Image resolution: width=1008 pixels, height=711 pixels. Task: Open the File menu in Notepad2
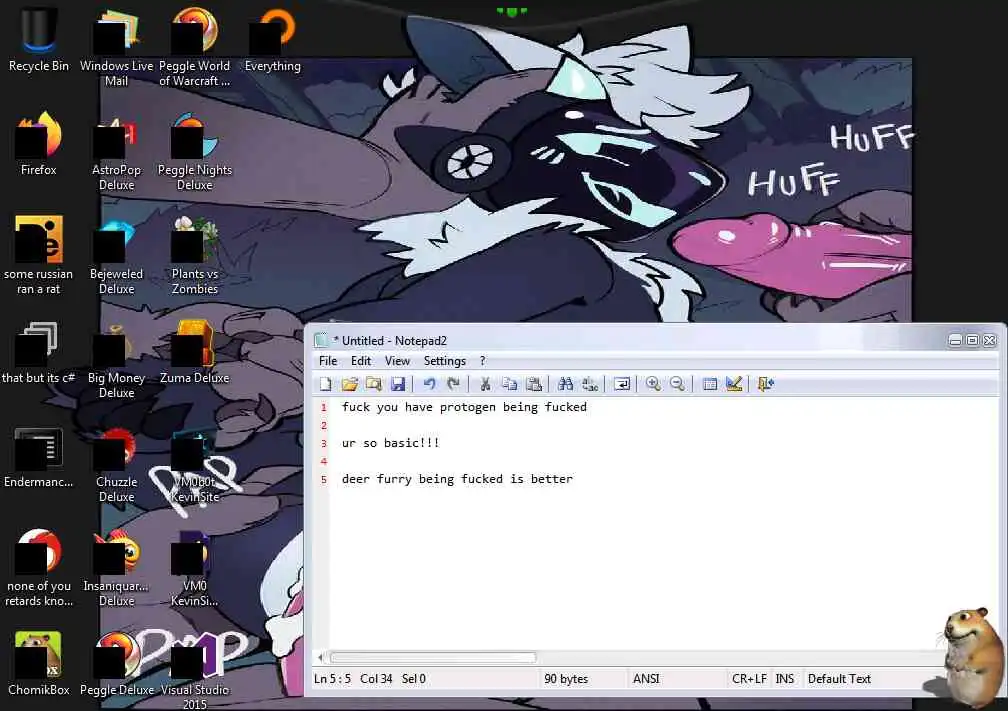tap(328, 361)
